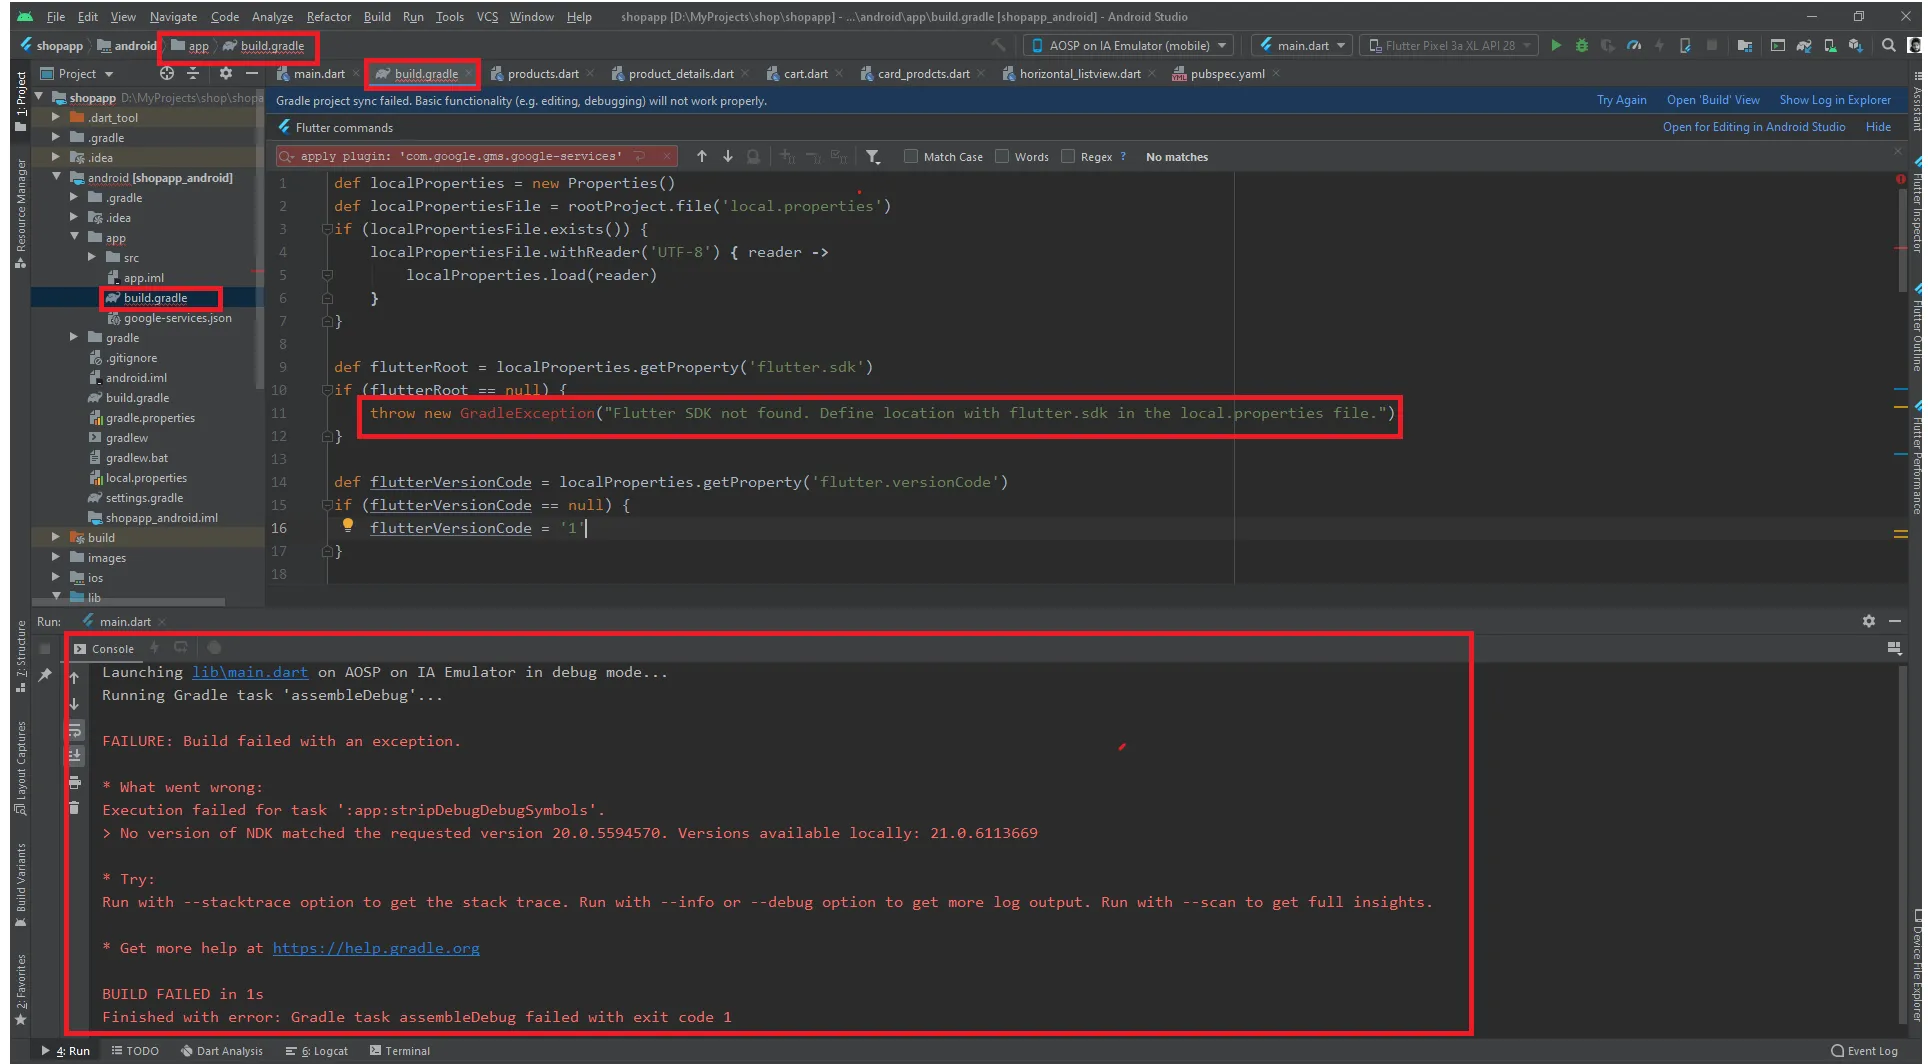Screen dimensions: 1928x1064
Task: Sync project with Gradle files icon
Action: coord(1804,45)
